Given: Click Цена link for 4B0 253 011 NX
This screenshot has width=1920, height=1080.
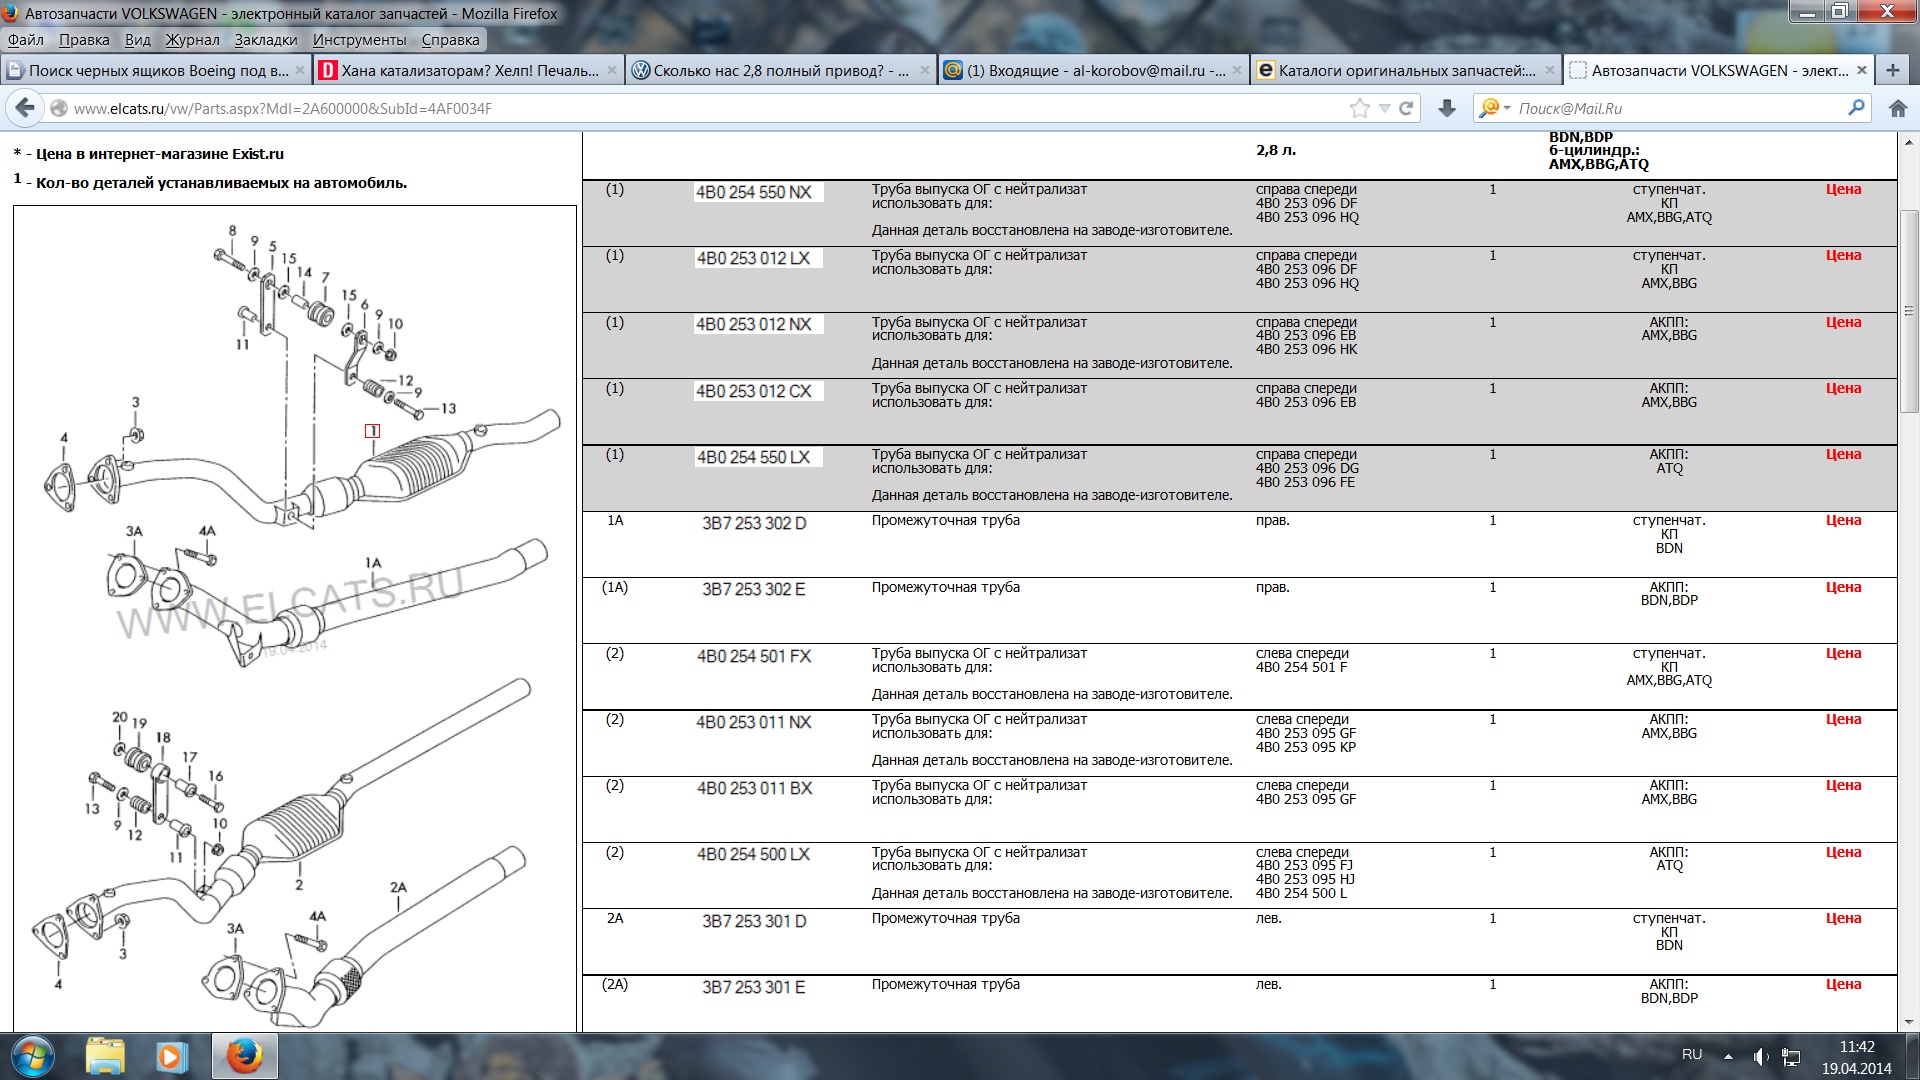Looking at the screenshot, I should point(1843,719).
